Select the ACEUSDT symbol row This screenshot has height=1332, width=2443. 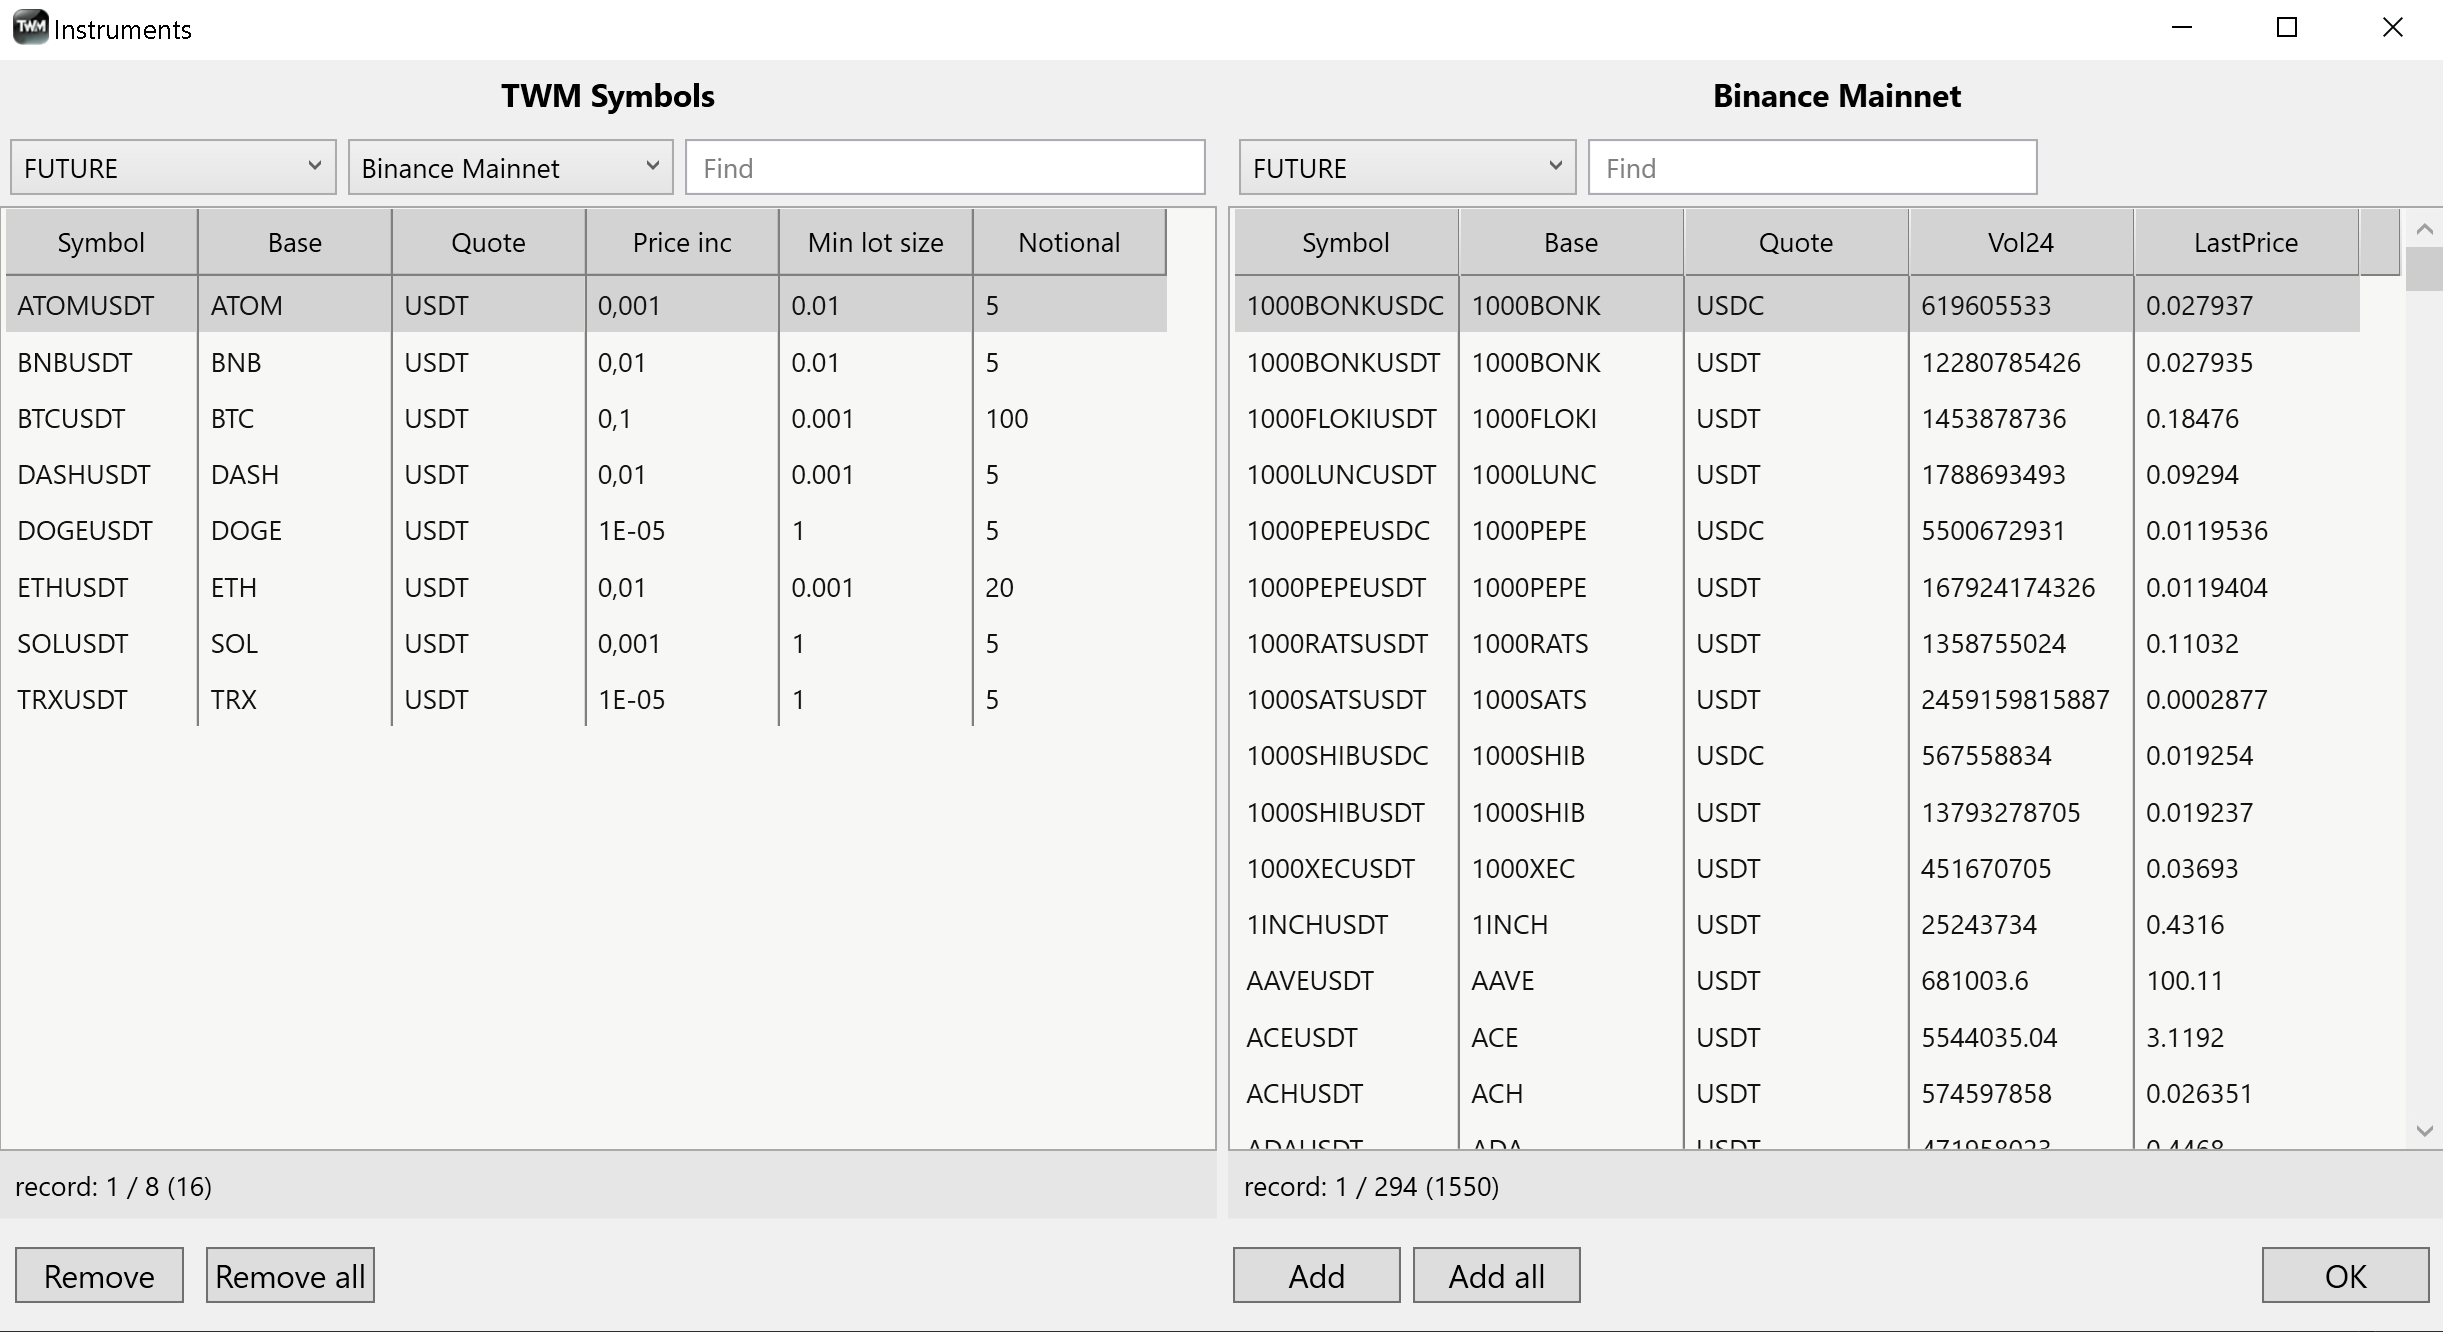(1797, 1037)
